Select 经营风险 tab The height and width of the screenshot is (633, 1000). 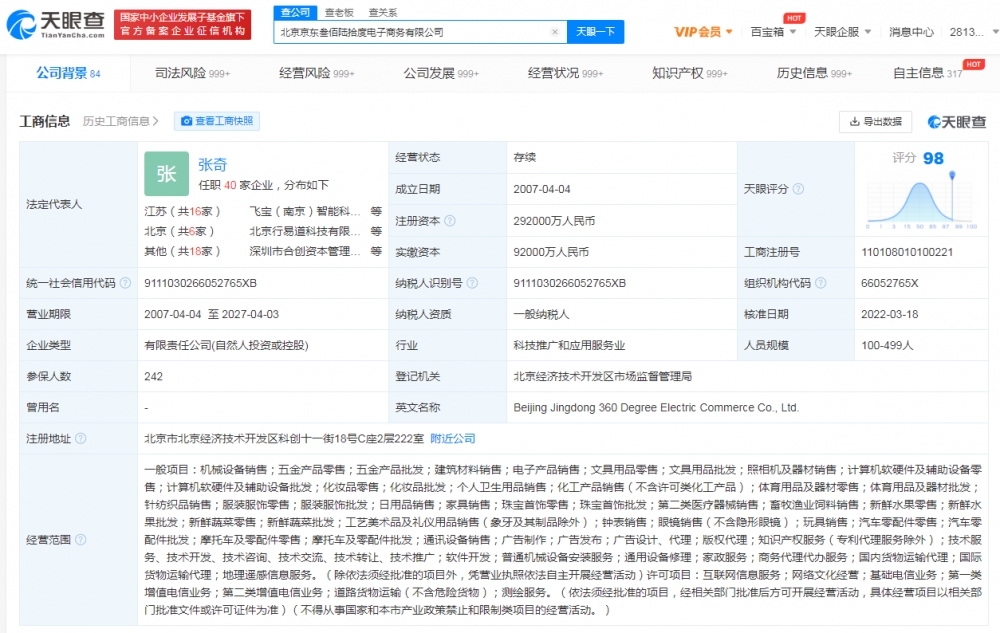pos(316,73)
